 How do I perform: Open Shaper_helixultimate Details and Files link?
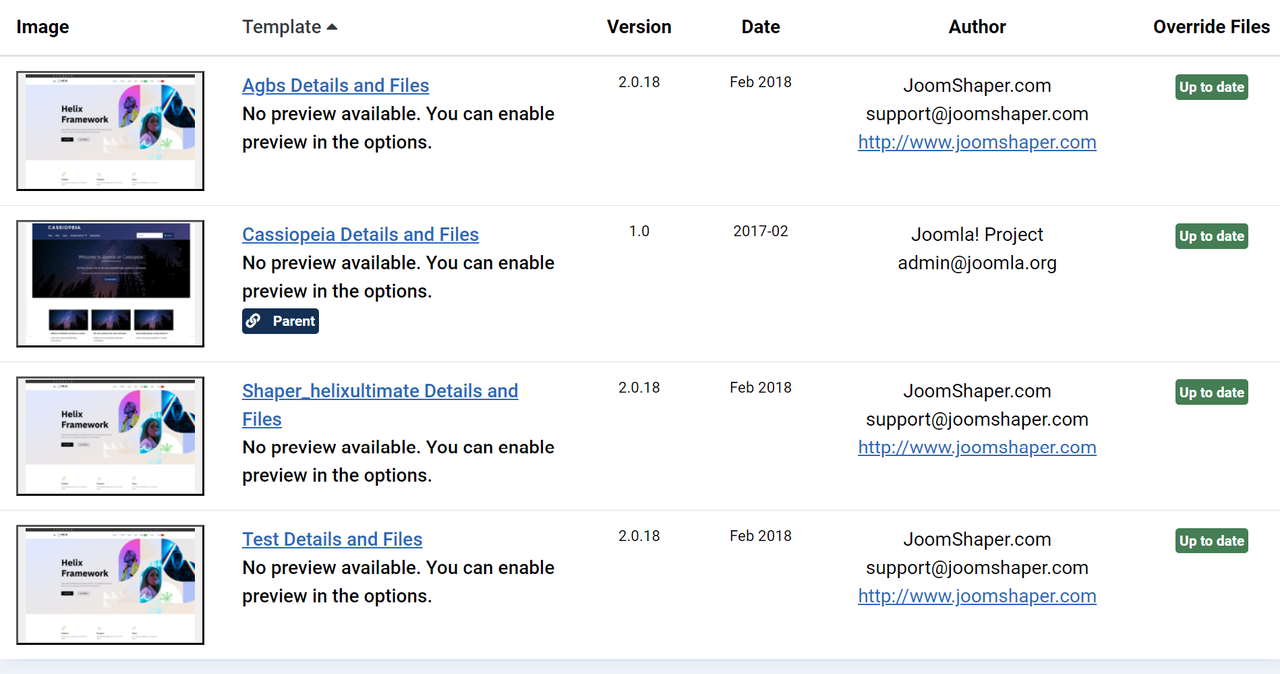pyautogui.click(x=380, y=391)
